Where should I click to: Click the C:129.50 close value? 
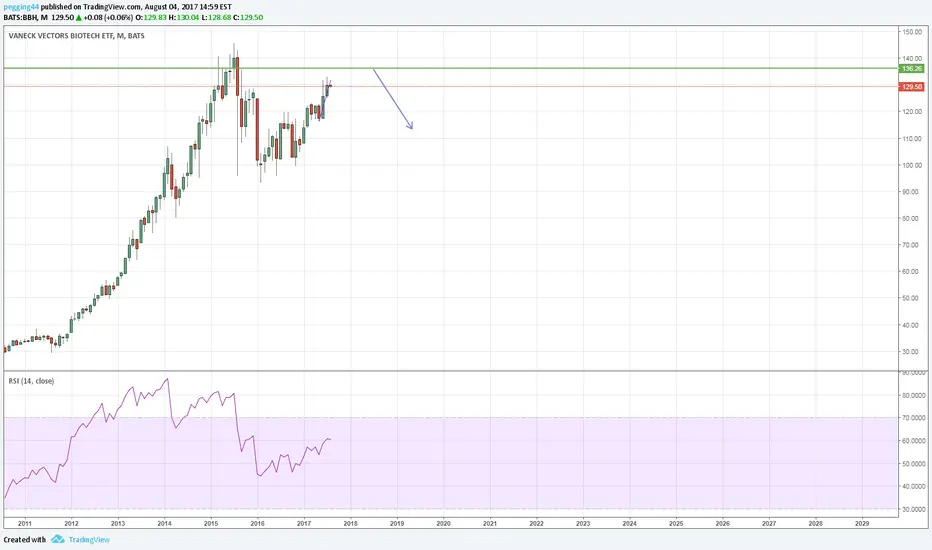pos(248,17)
